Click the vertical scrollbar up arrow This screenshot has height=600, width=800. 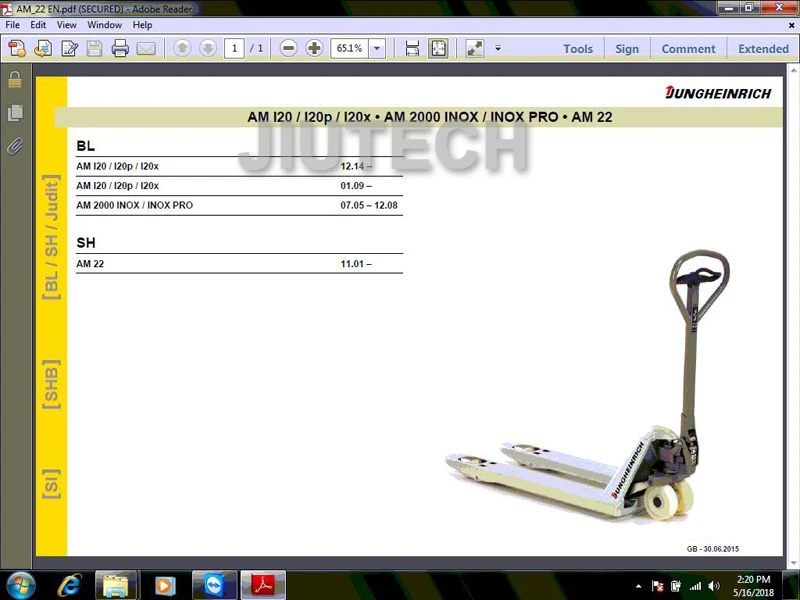coord(794,70)
